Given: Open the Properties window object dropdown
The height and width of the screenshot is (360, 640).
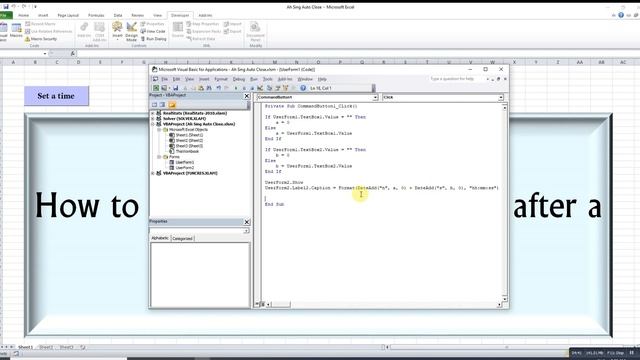Looking at the screenshot, I should coord(246,231).
